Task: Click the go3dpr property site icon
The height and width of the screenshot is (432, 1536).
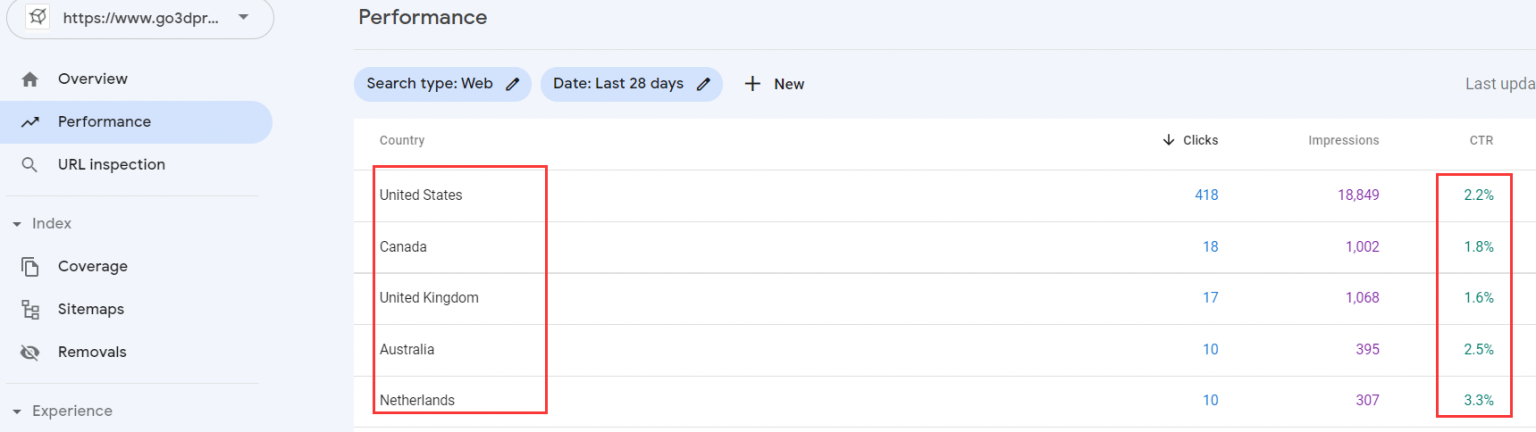Action: click(37, 17)
